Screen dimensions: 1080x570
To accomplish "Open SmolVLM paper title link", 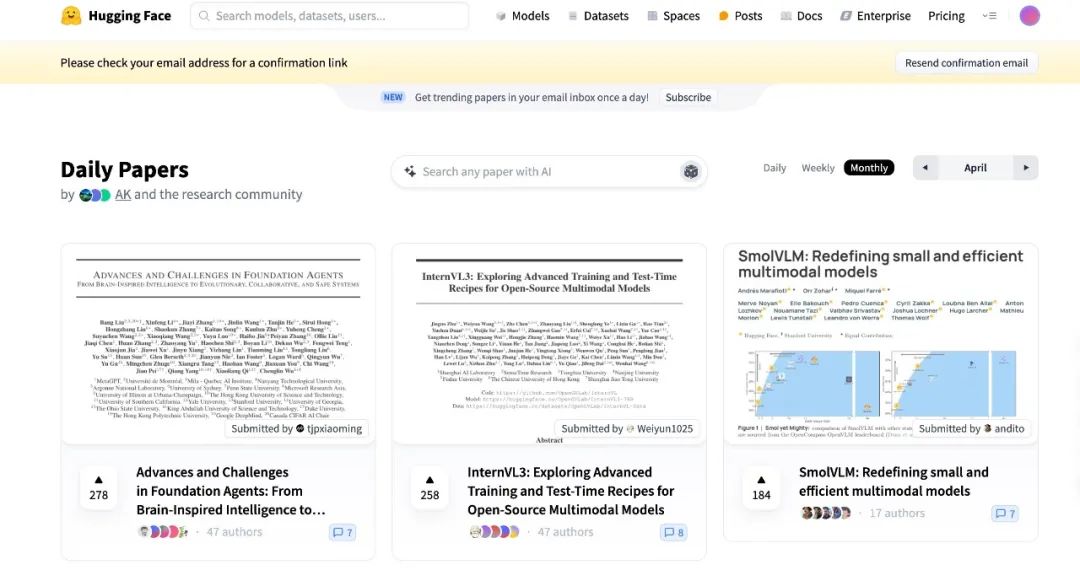I will coord(893,481).
